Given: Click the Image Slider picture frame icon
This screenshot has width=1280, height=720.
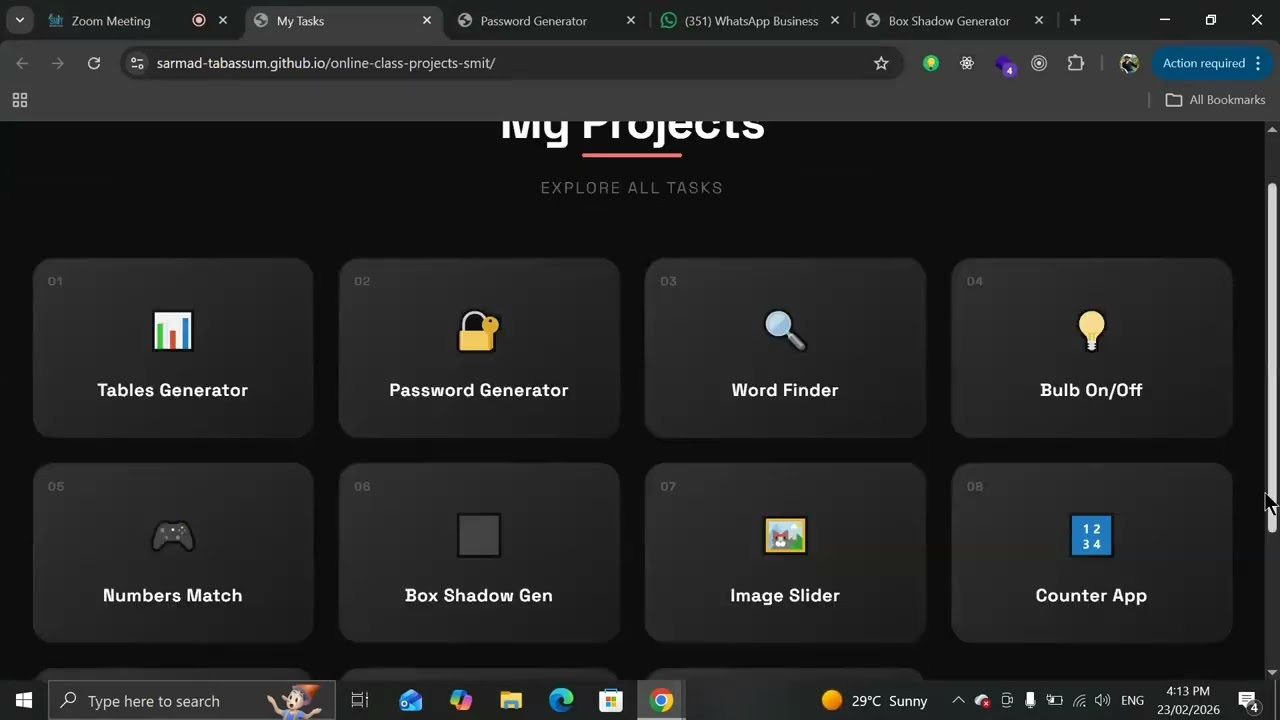Looking at the screenshot, I should (x=785, y=536).
